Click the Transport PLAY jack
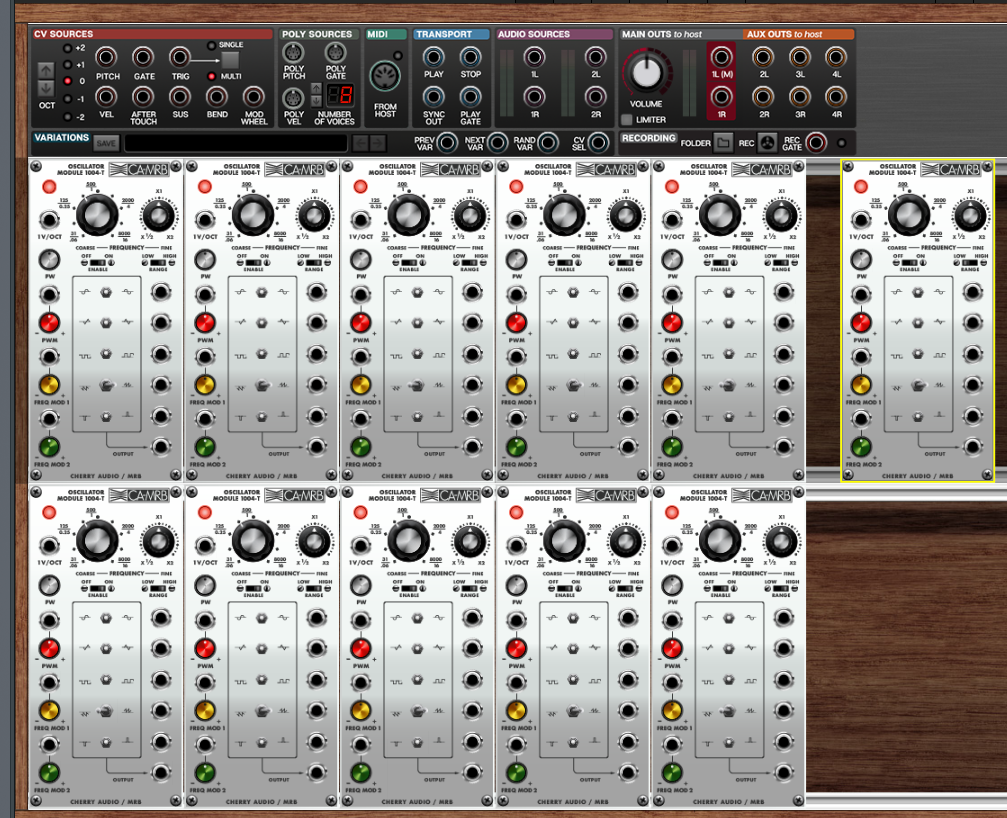This screenshot has height=818, width=1007. [x=433, y=58]
